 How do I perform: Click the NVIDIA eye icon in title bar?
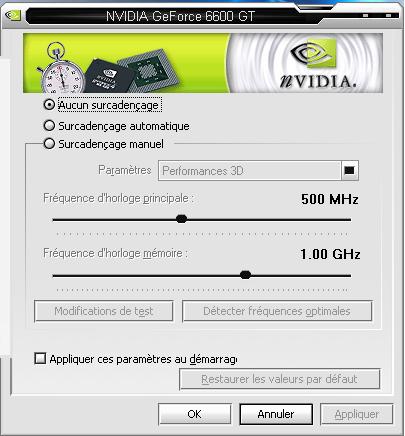point(13,15)
